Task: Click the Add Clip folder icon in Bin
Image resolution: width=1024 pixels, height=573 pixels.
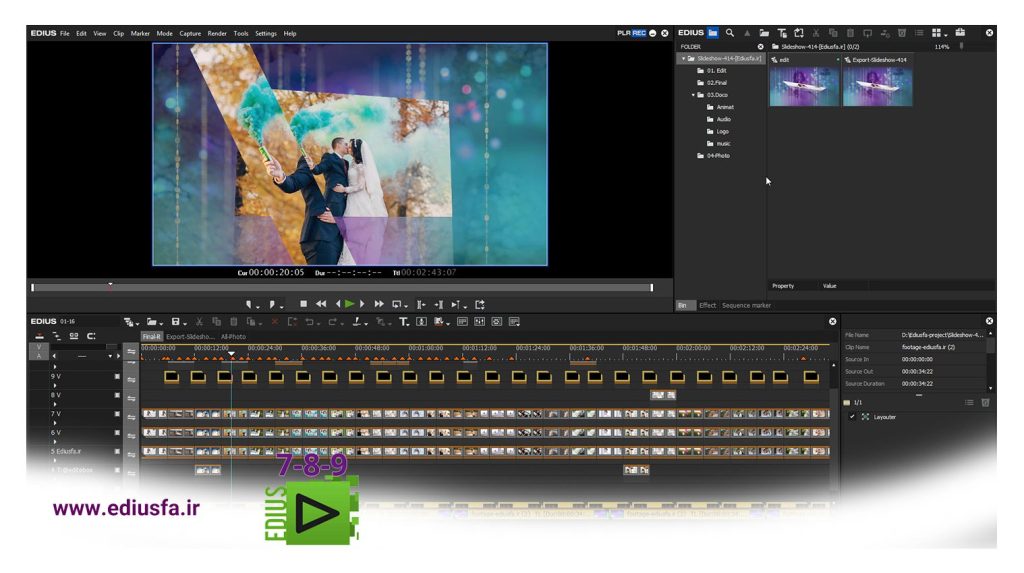Action: (x=764, y=33)
